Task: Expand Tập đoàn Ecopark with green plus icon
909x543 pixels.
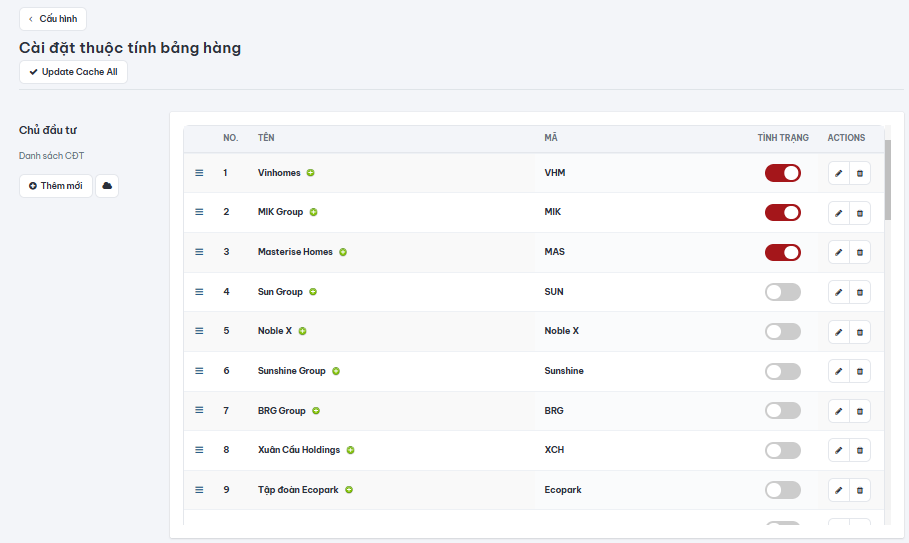Action: pyautogui.click(x=349, y=490)
